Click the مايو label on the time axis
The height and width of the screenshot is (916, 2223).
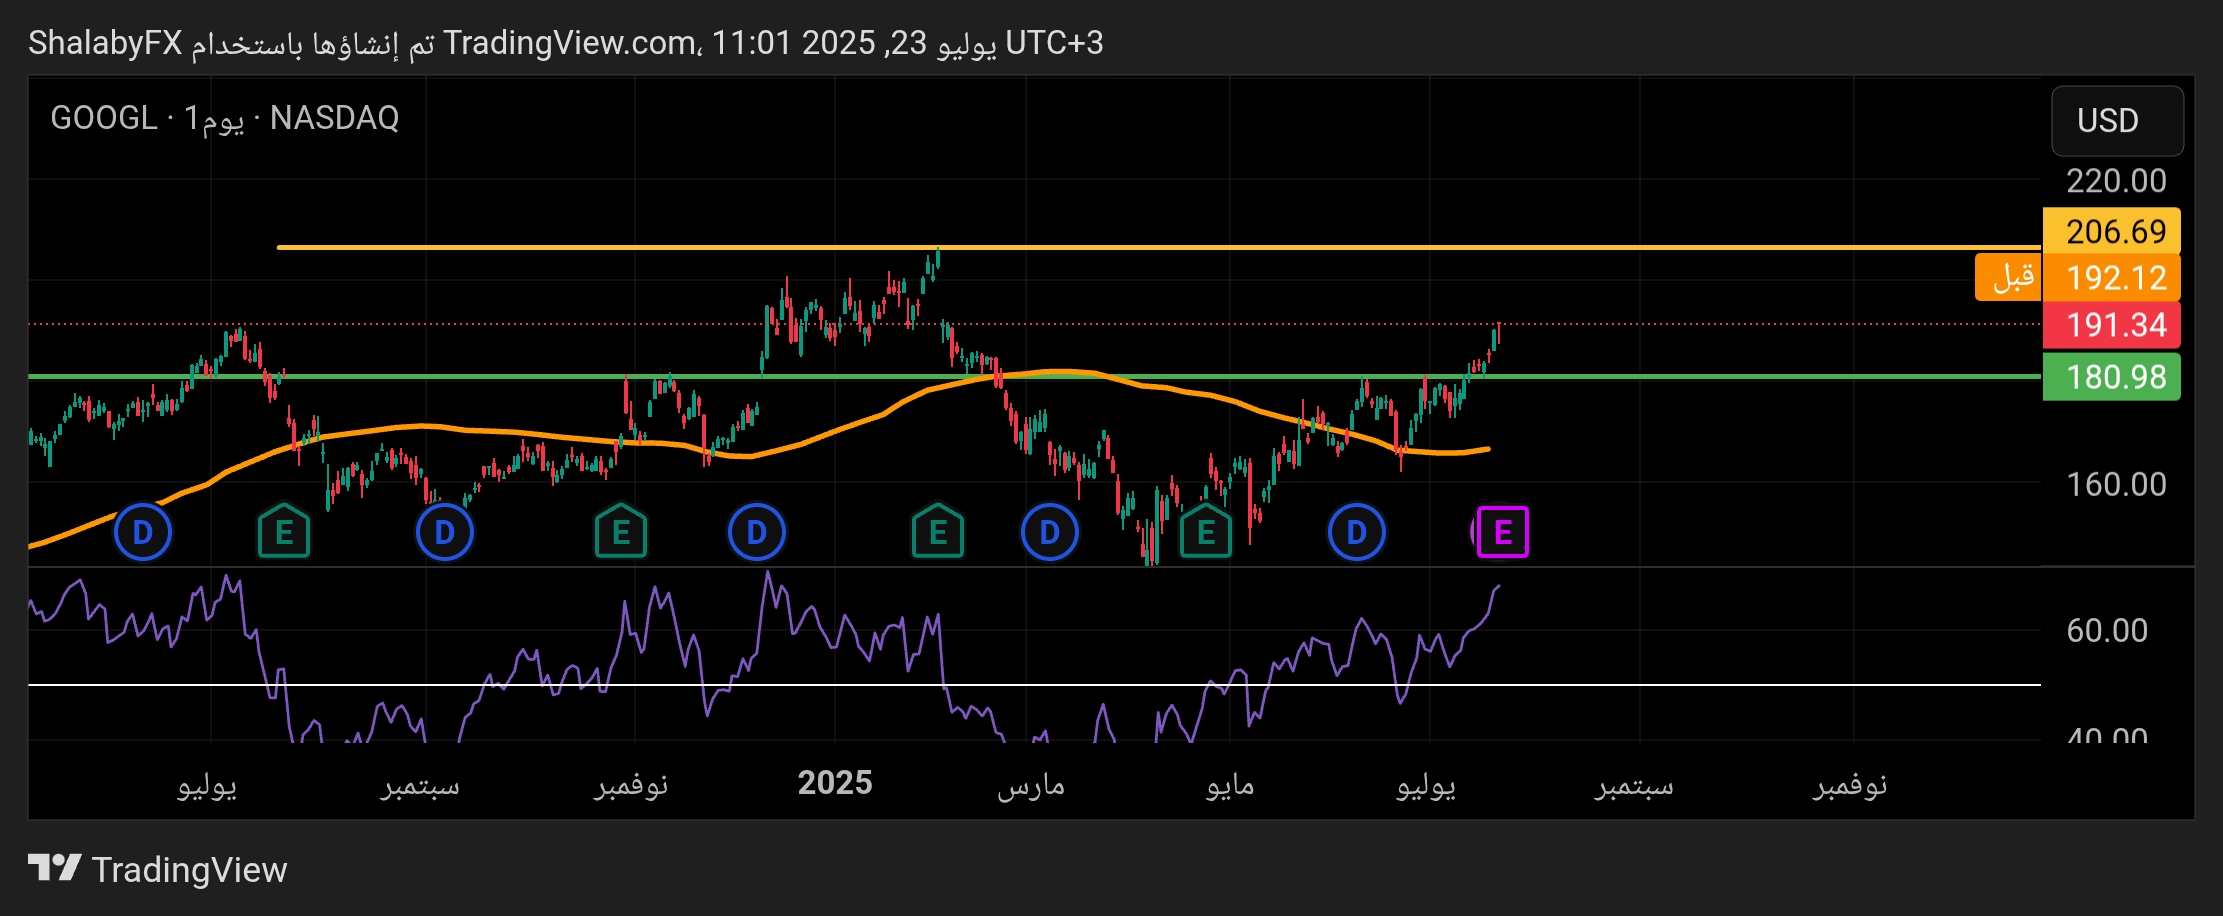coord(1230,785)
